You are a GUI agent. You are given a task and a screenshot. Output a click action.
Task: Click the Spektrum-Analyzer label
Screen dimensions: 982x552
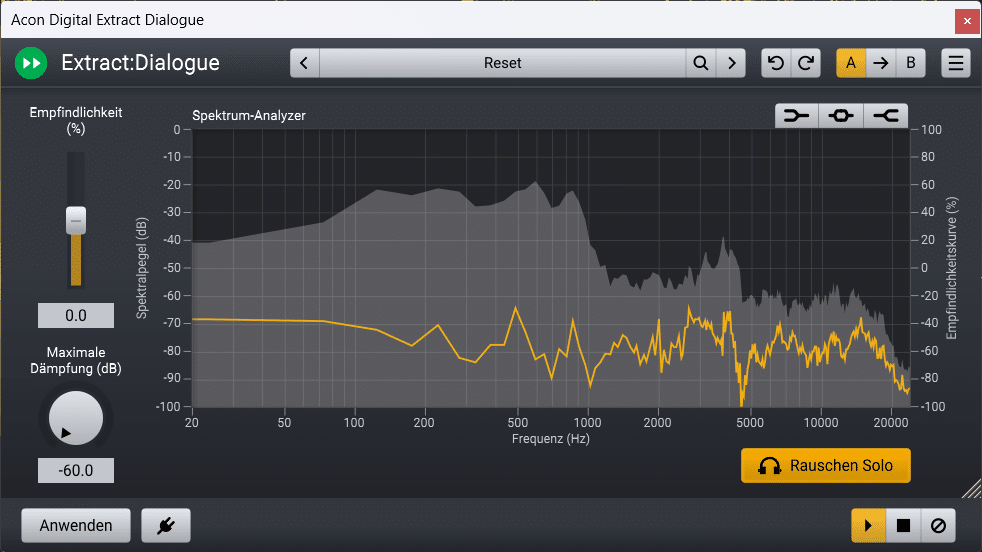click(x=249, y=116)
